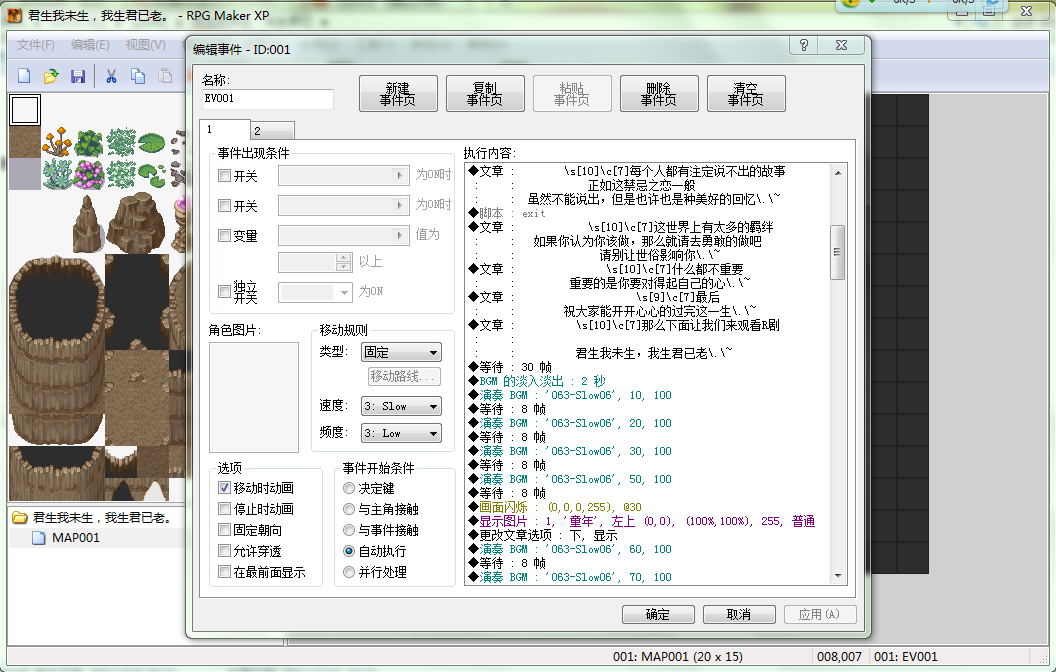The image size is (1056, 672).
Task: Enable the 独立开关 checkbox
Action: [x=225, y=292]
